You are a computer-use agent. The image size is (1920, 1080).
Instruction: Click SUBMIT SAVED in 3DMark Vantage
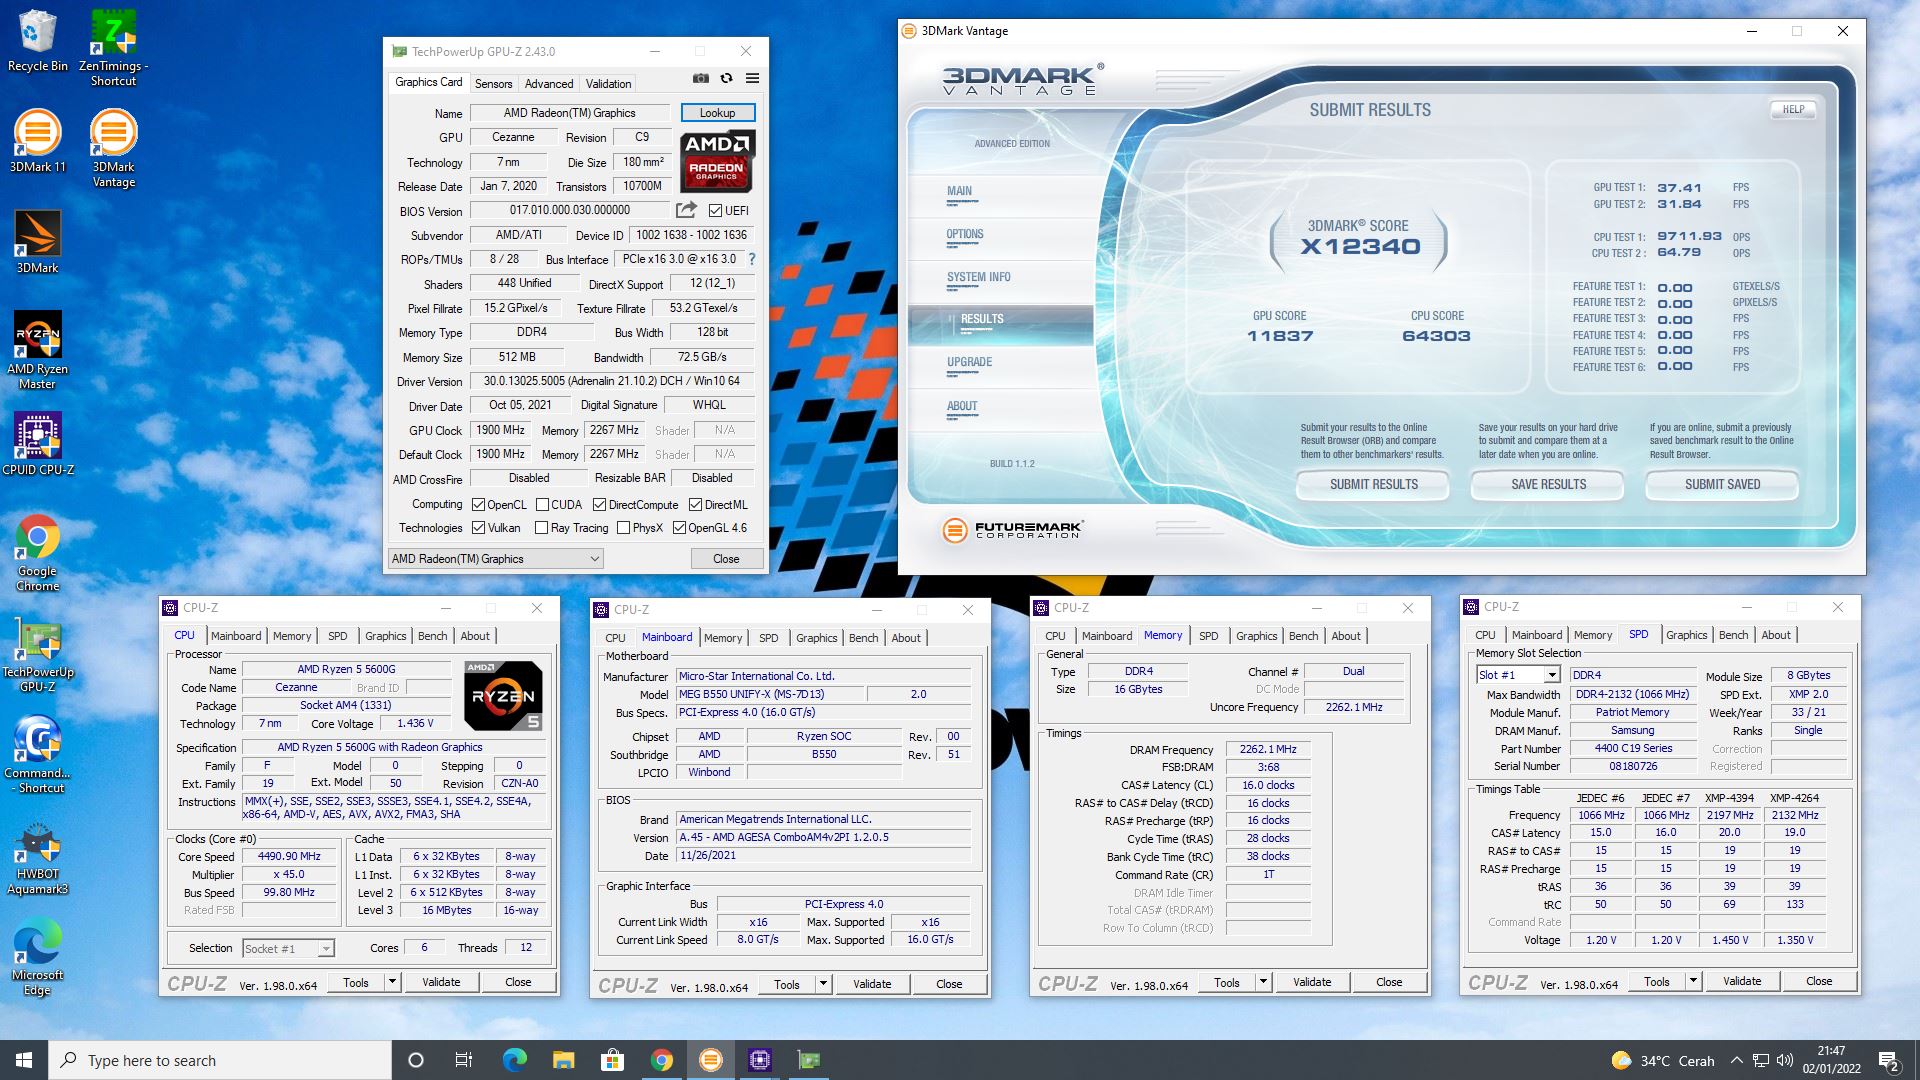point(1722,484)
